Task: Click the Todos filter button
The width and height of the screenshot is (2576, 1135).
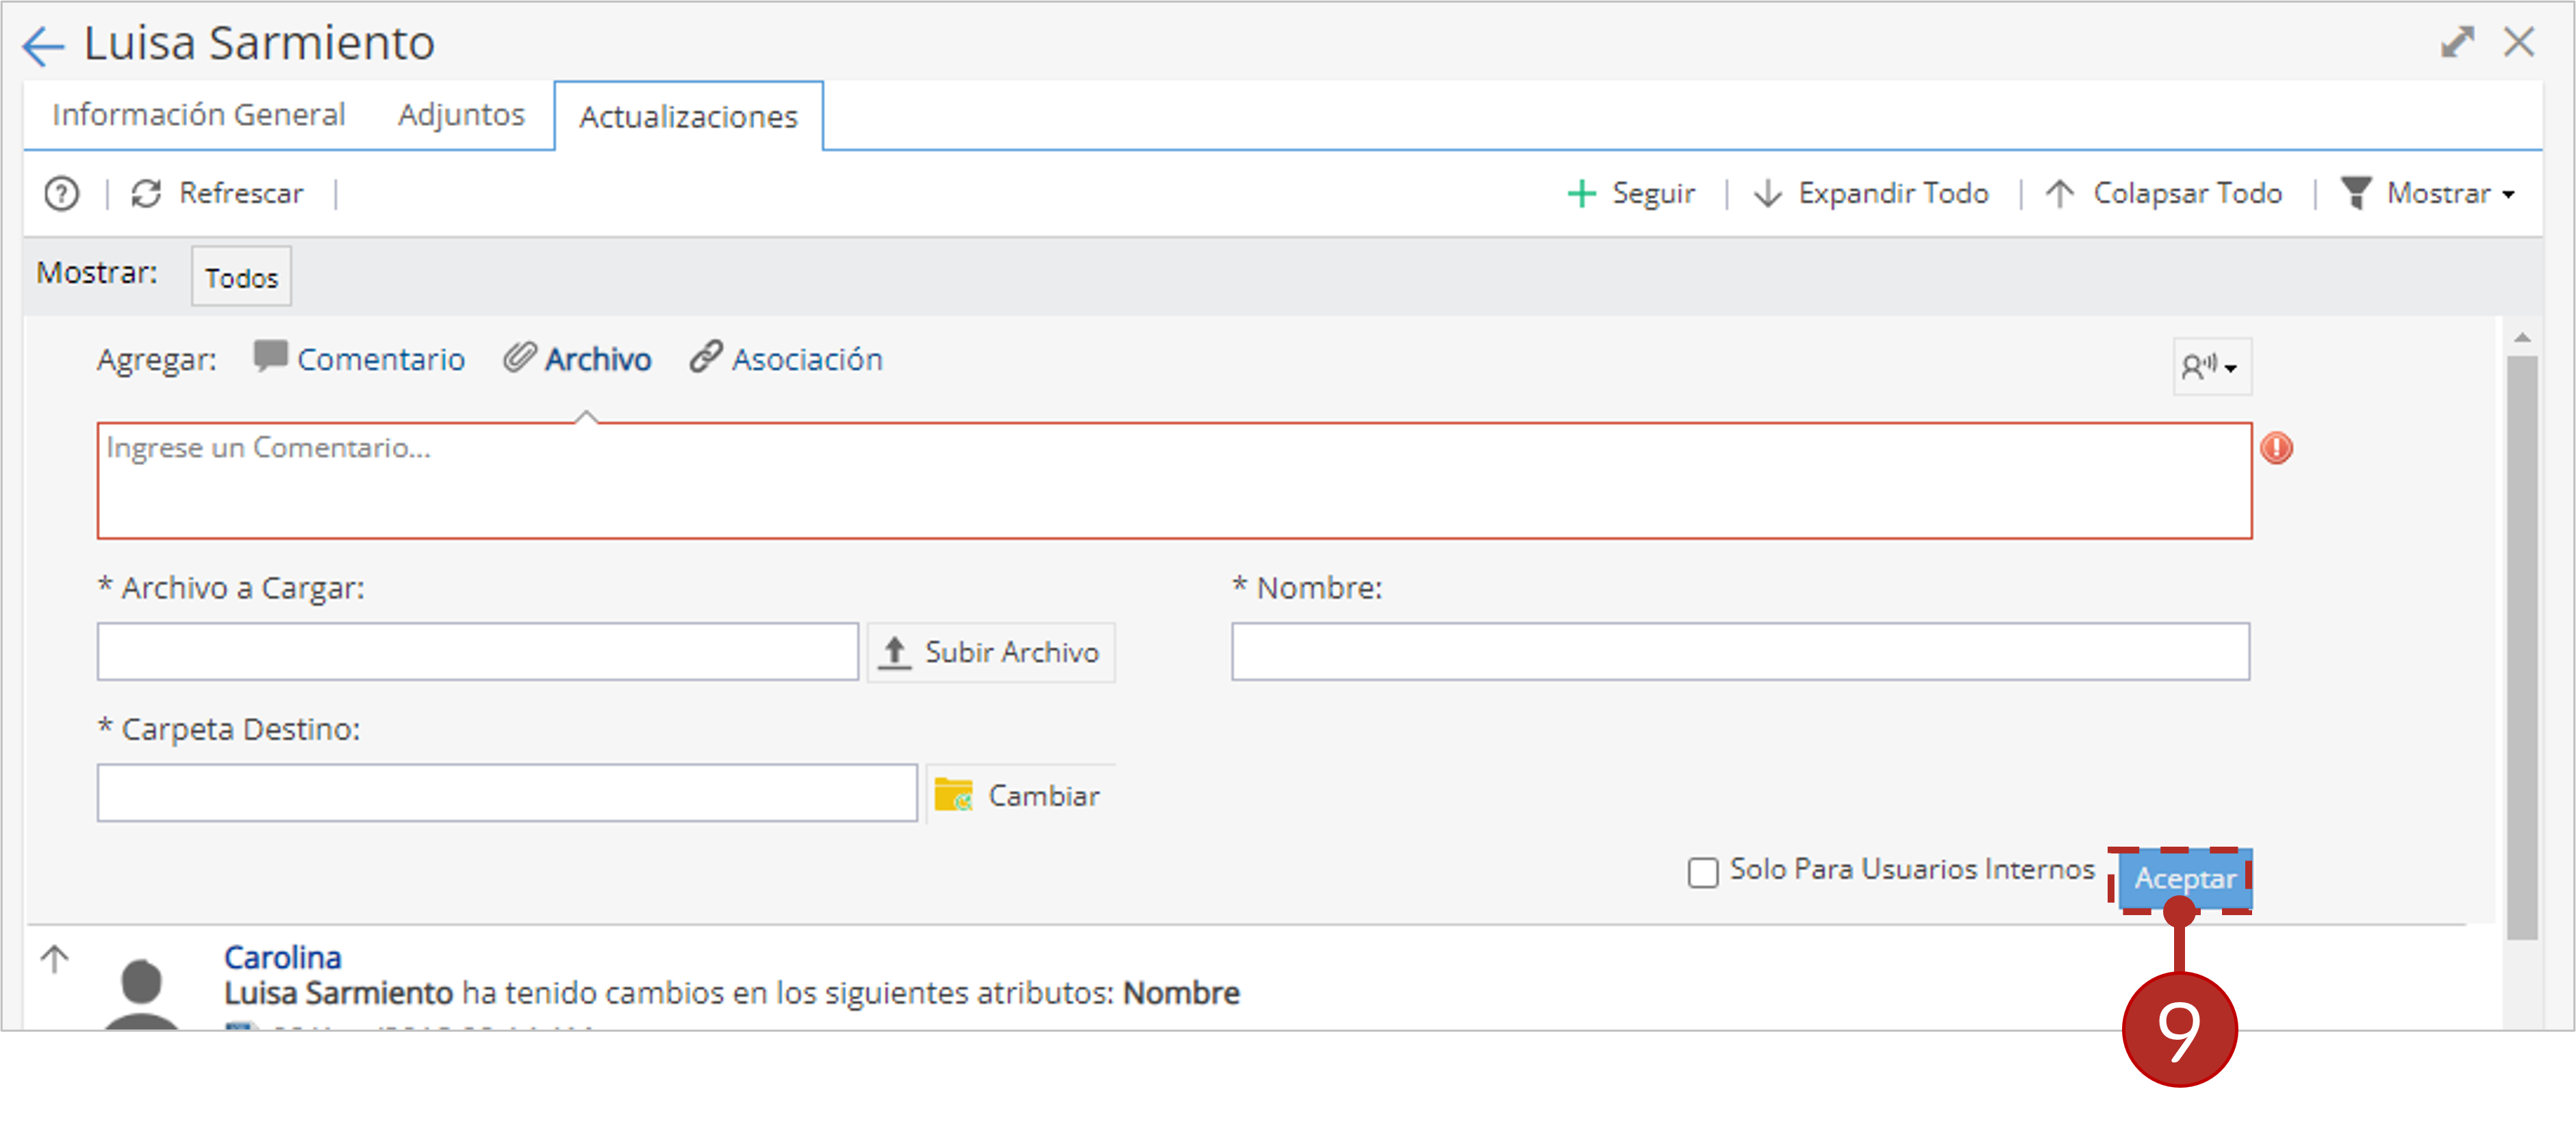Action: (x=241, y=277)
